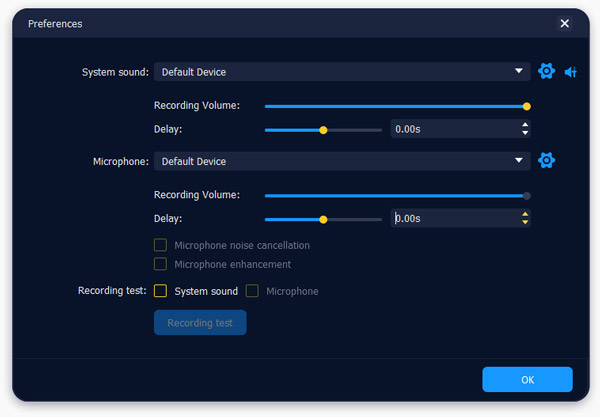Image resolution: width=600 pixels, height=417 pixels.
Task: Click the Microphone Delay slider handle
Action: pos(323,219)
